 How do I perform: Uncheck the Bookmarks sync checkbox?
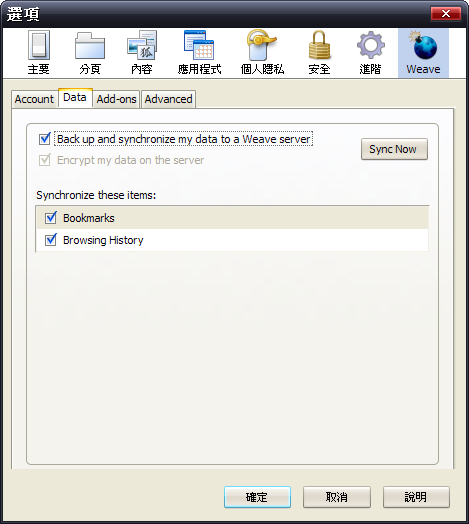coord(51,218)
